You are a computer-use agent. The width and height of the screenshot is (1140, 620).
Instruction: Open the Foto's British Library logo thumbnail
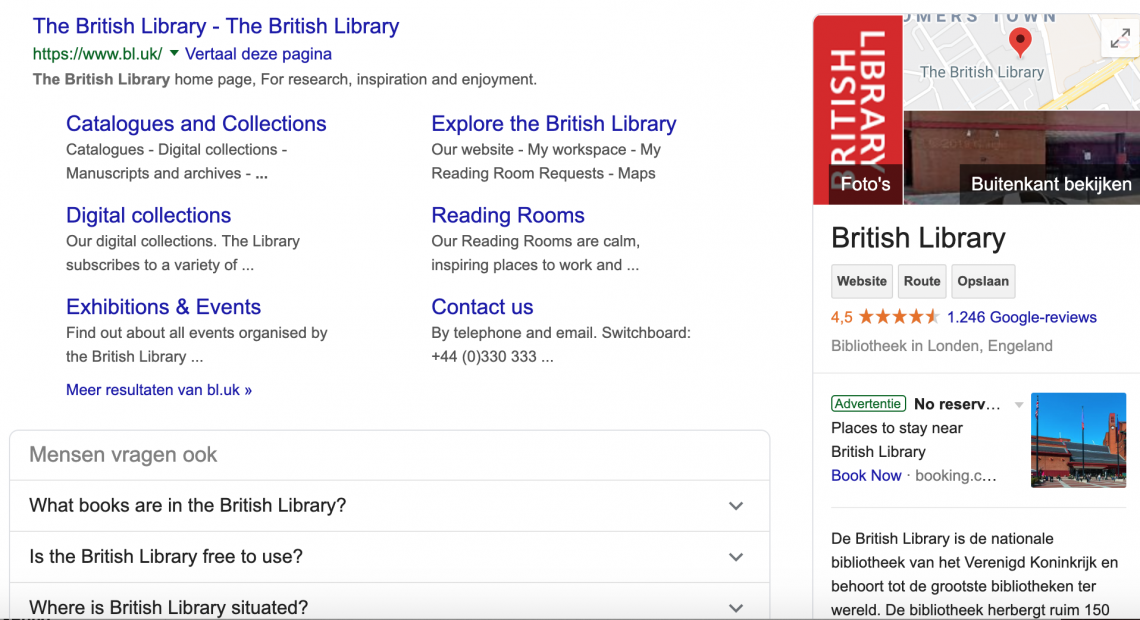[x=858, y=110]
